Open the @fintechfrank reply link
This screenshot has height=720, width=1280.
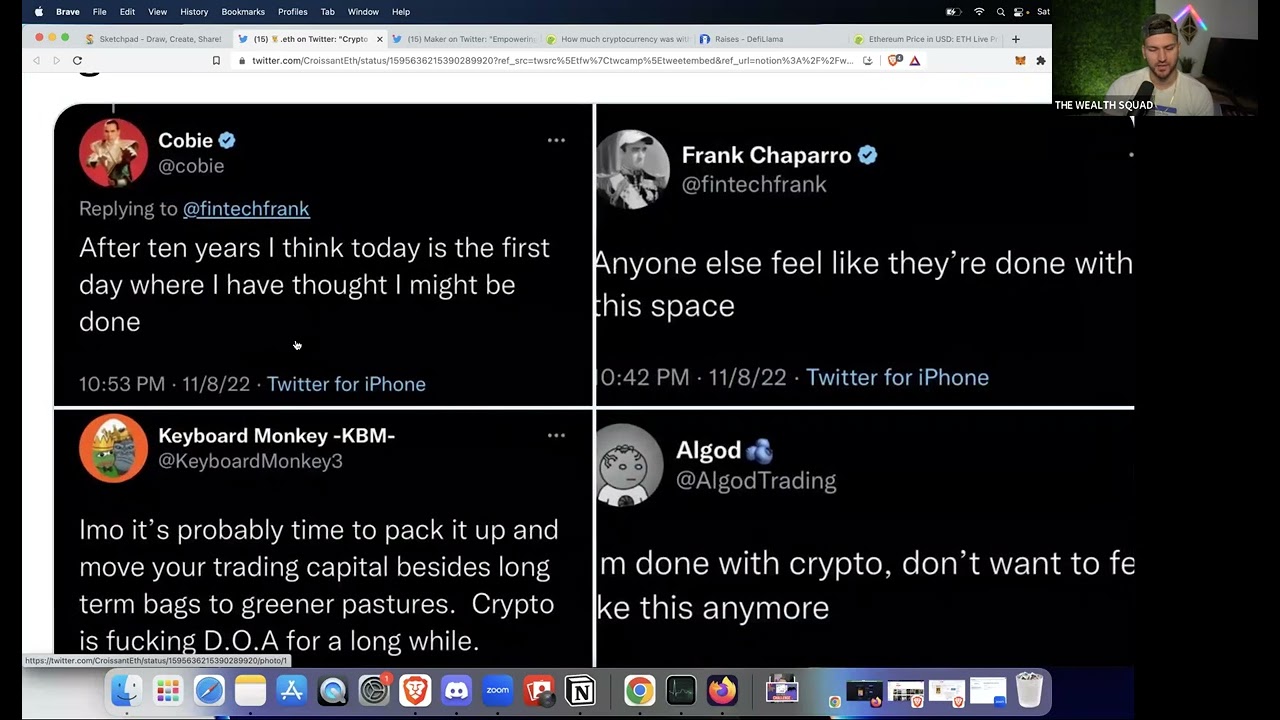(x=246, y=208)
